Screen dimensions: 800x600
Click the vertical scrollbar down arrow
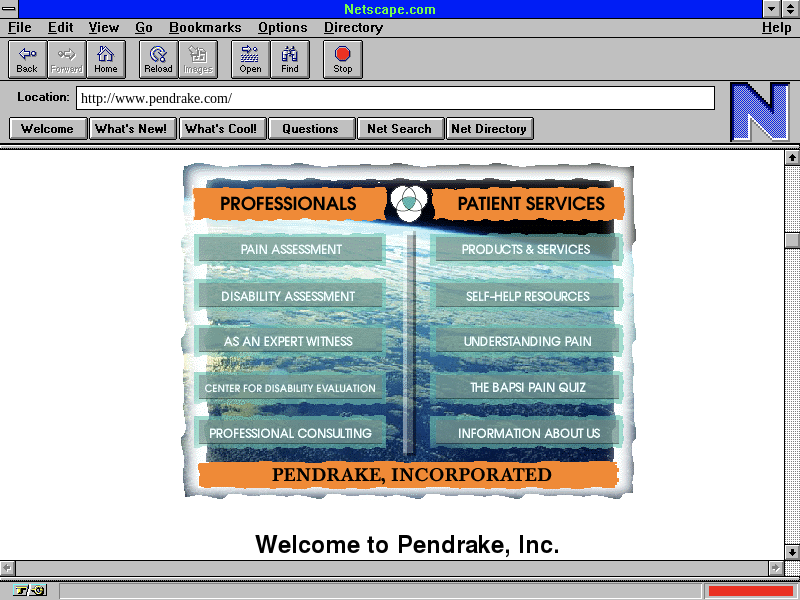792,551
